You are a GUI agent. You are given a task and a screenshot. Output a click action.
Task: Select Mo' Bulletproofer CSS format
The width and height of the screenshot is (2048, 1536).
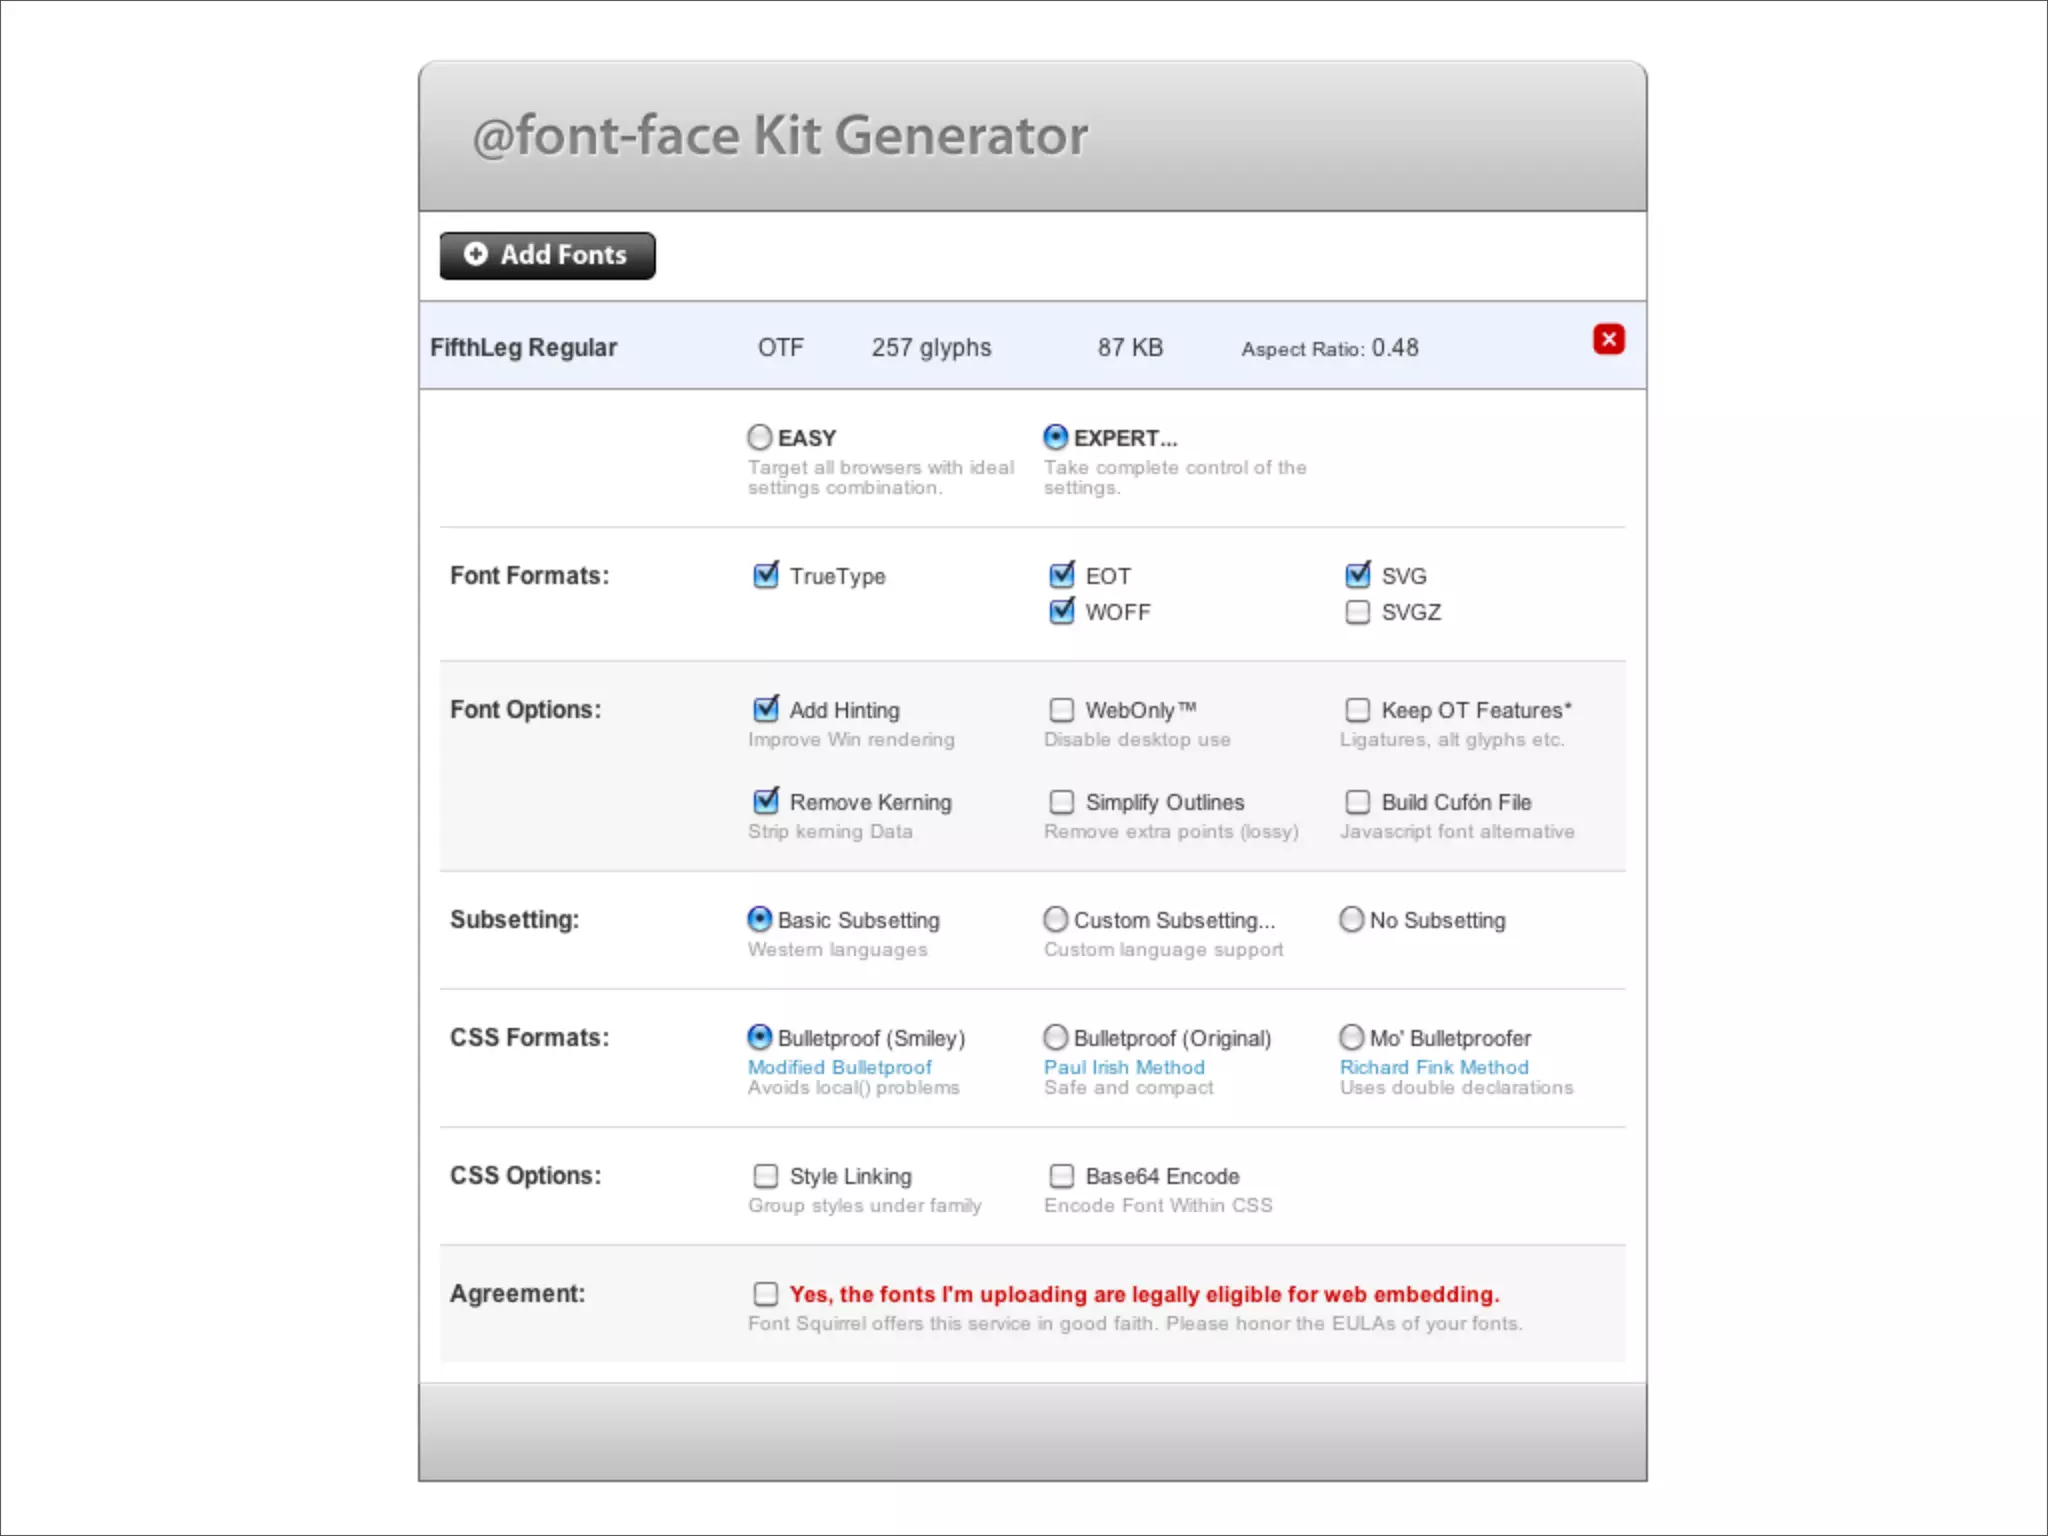1351,1037
